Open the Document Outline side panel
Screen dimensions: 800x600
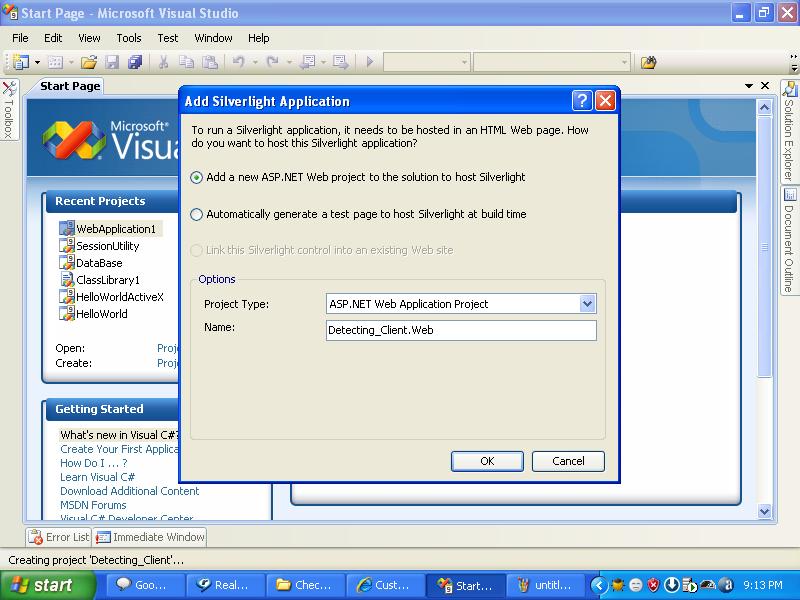(x=789, y=241)
